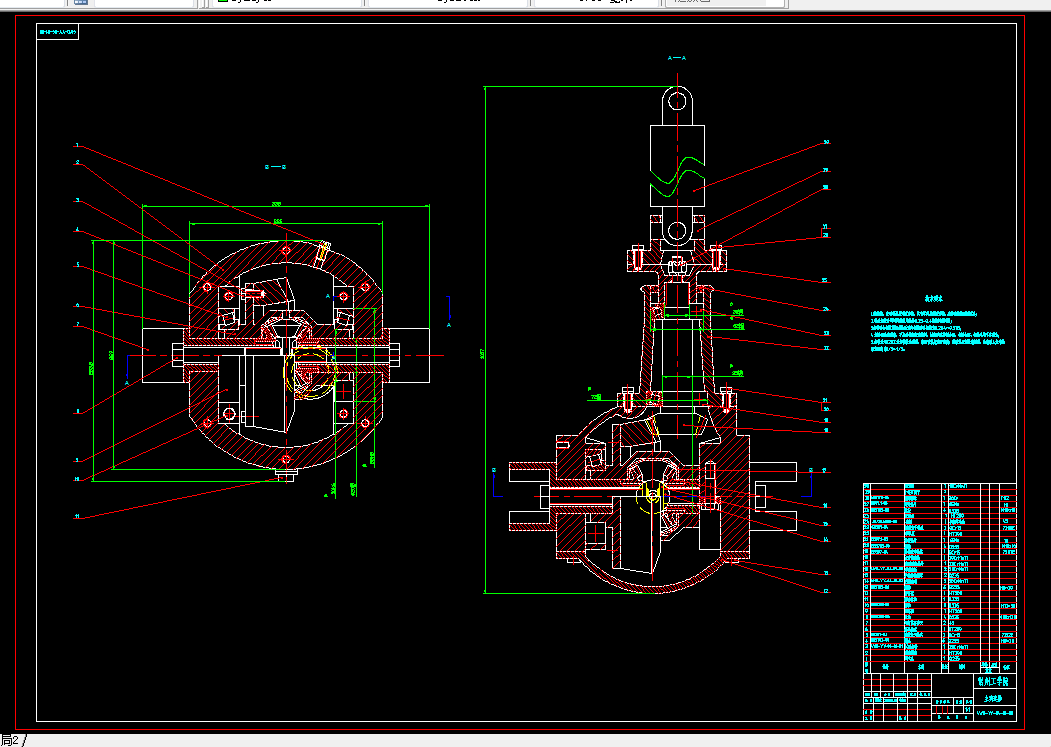The width and height of the screenshot is (1051, 747).
Task: Select the institute name in title block
Action: [995, 681]
